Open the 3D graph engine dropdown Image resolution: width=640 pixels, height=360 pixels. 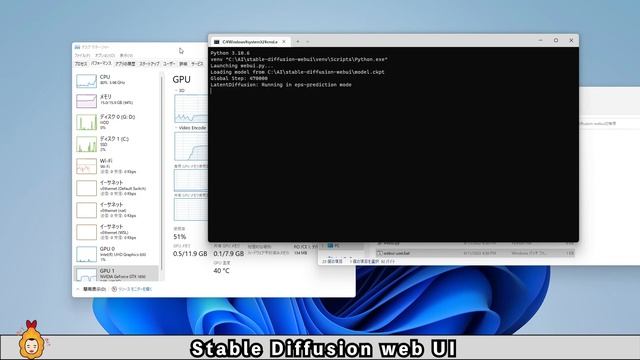180,91
